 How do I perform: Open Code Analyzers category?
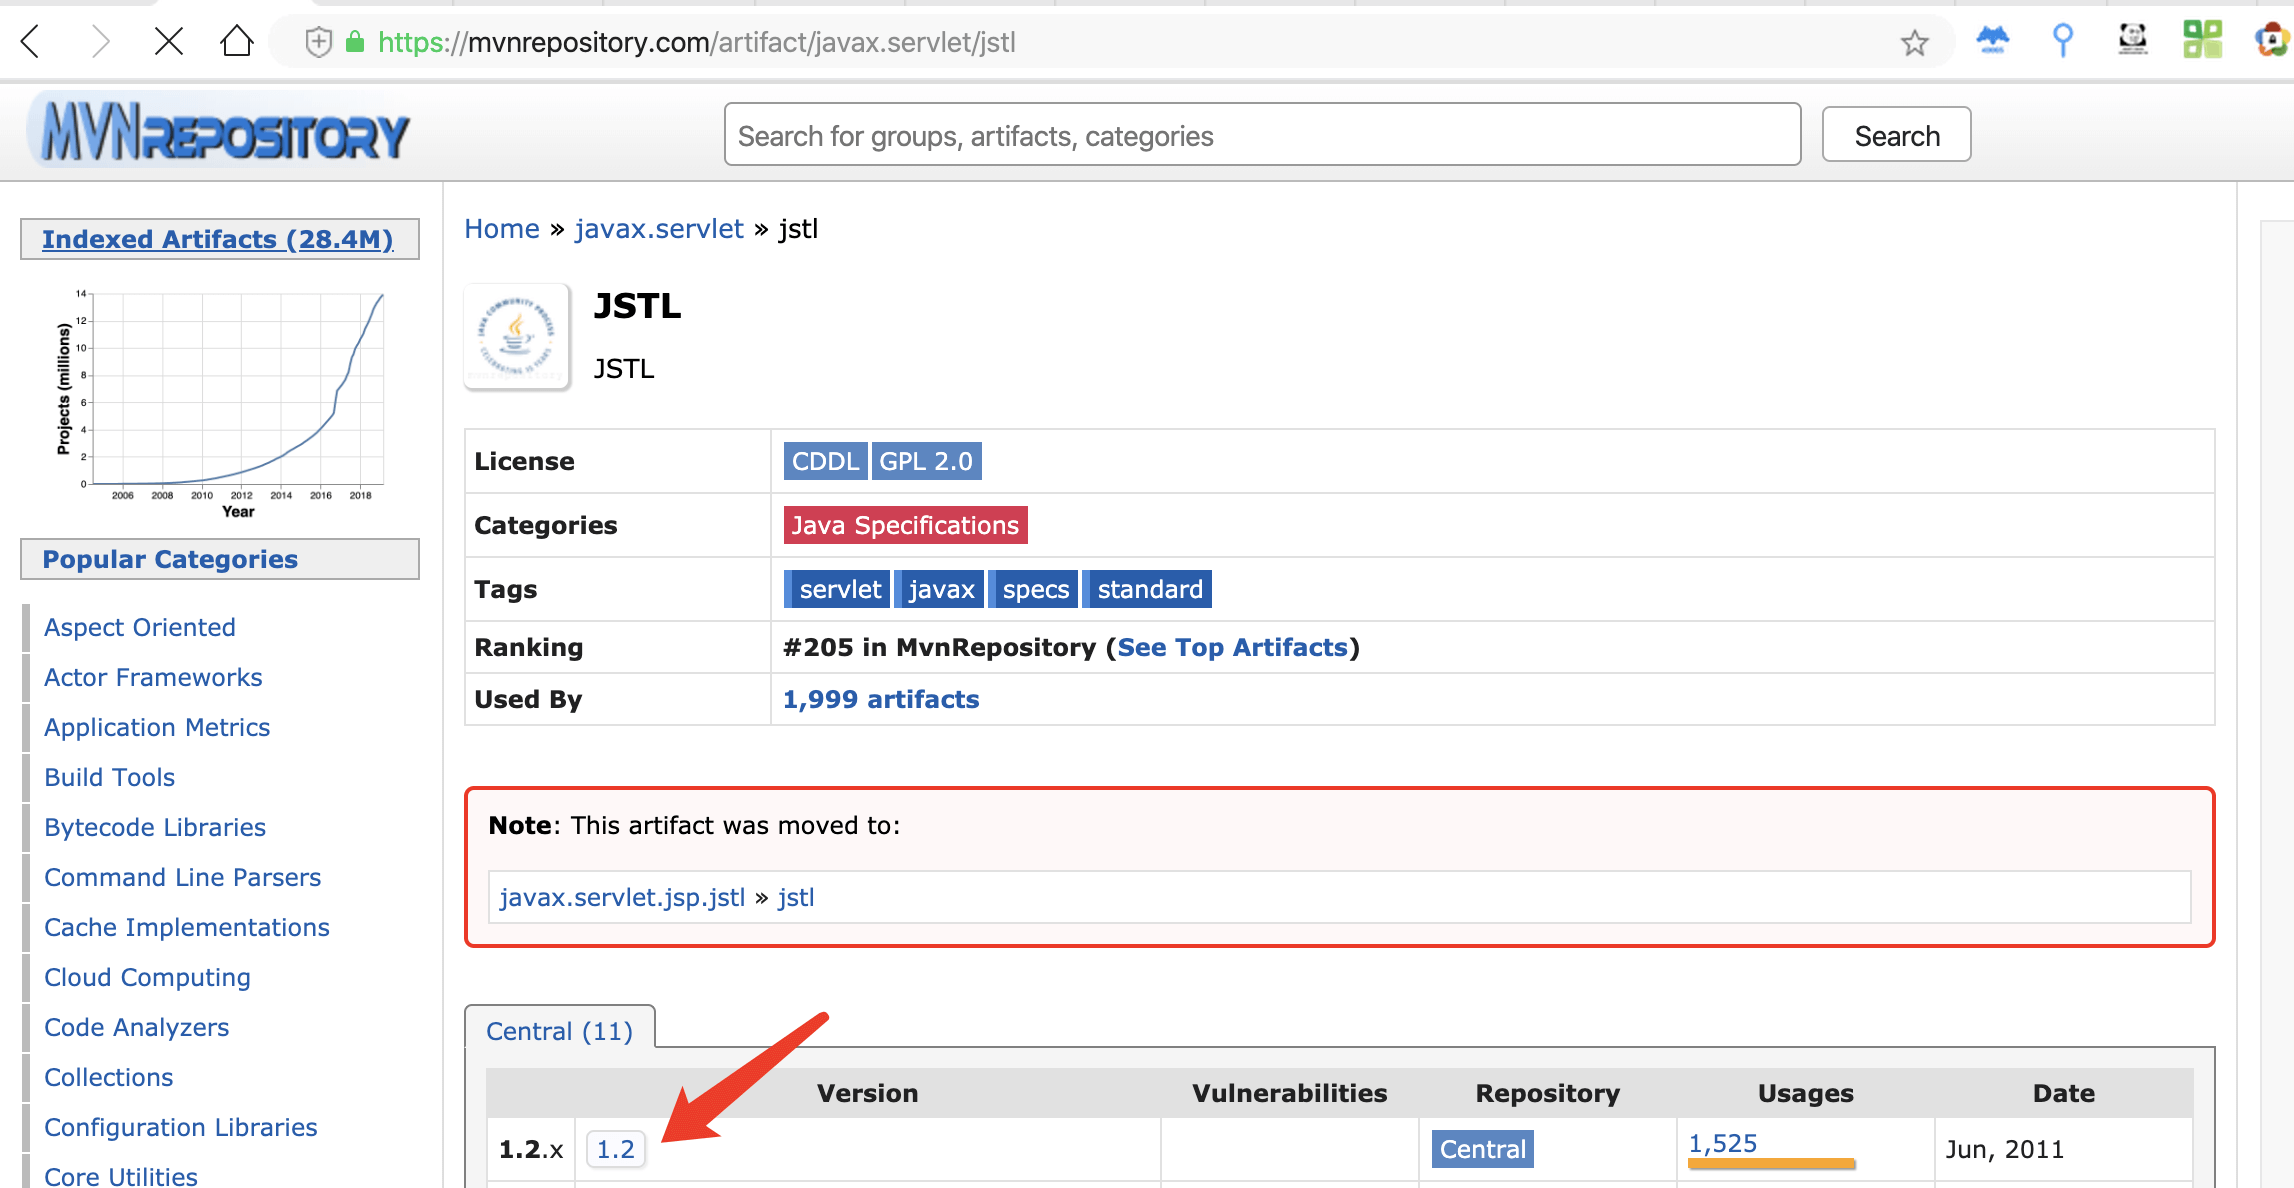(137, 1027)
